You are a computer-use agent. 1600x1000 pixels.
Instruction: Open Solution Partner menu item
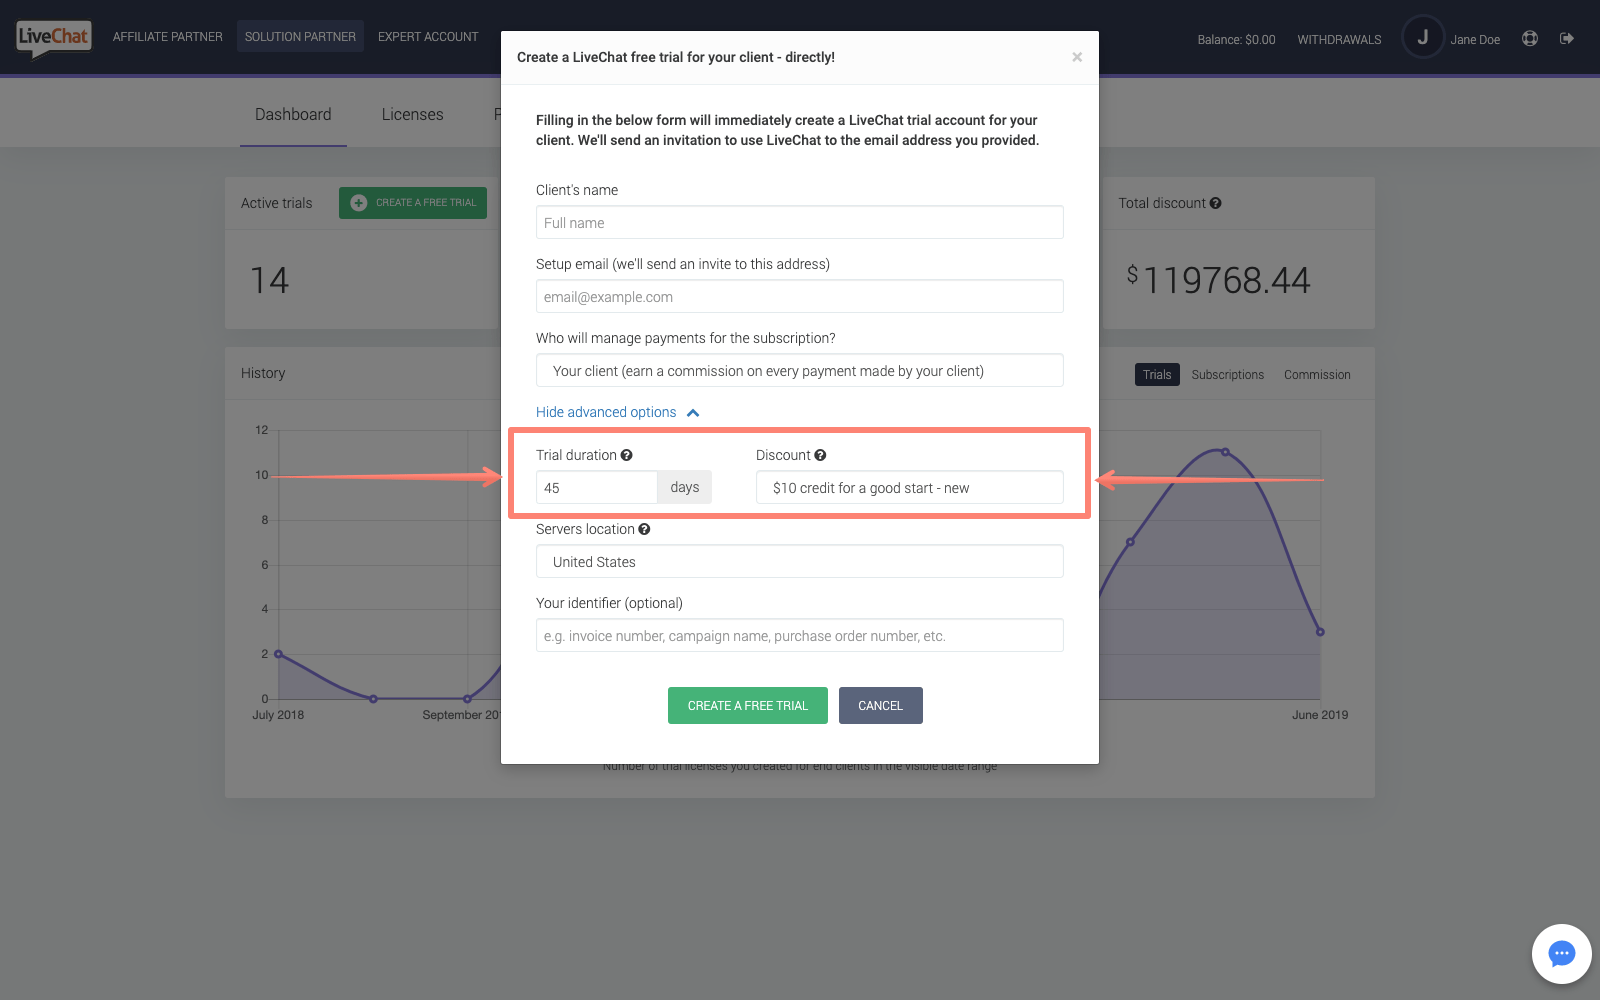(300, 37)
